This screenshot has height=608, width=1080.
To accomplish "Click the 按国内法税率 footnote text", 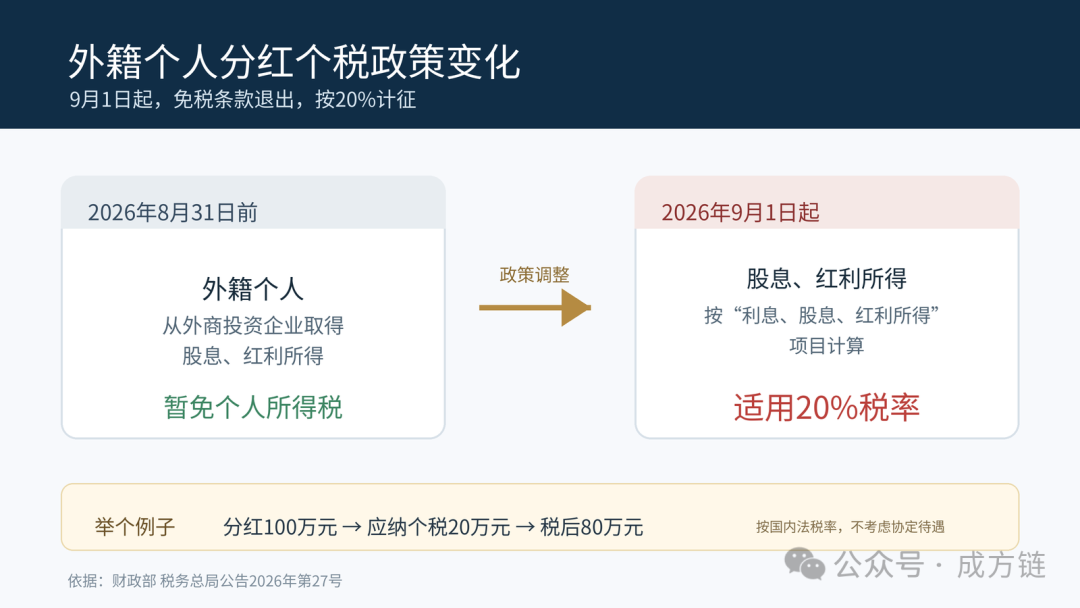I will coord(850,527).
